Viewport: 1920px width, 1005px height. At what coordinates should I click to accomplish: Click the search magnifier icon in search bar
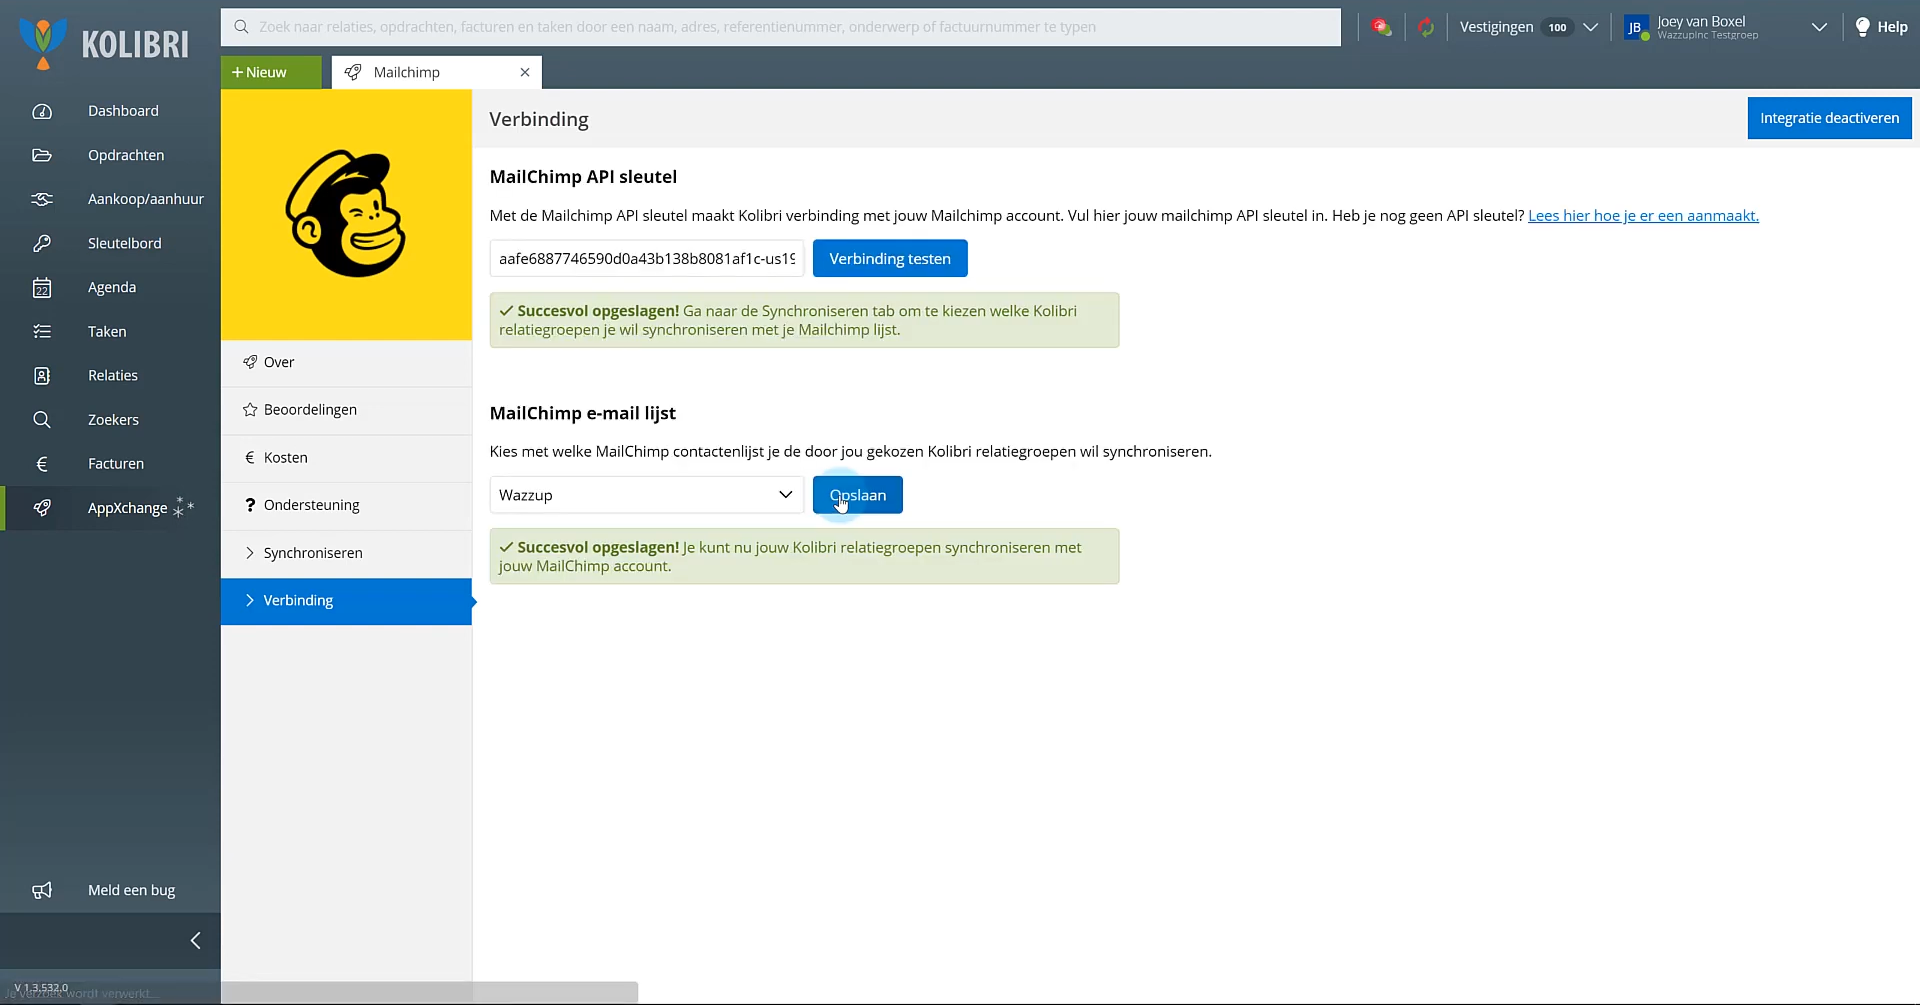241,27
